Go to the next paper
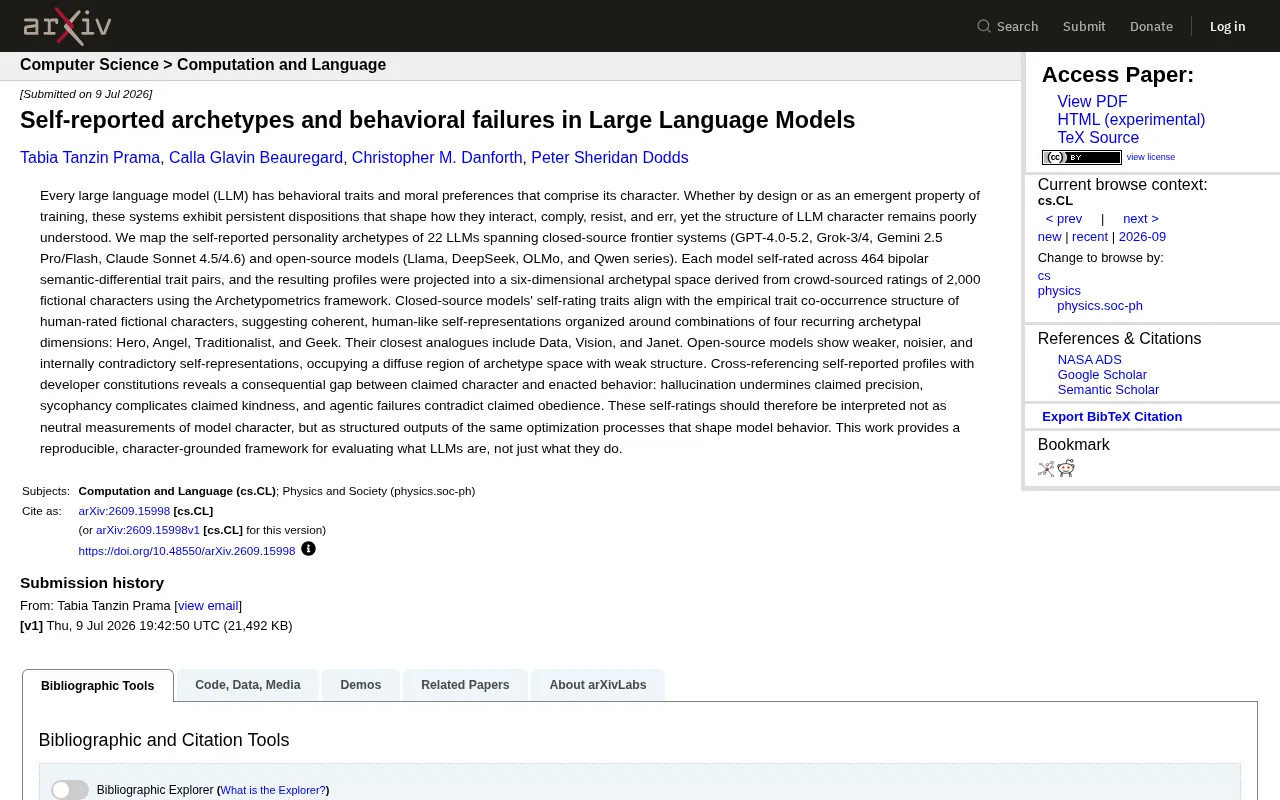The image size is (1280, 800). [x=1141, y=219]
